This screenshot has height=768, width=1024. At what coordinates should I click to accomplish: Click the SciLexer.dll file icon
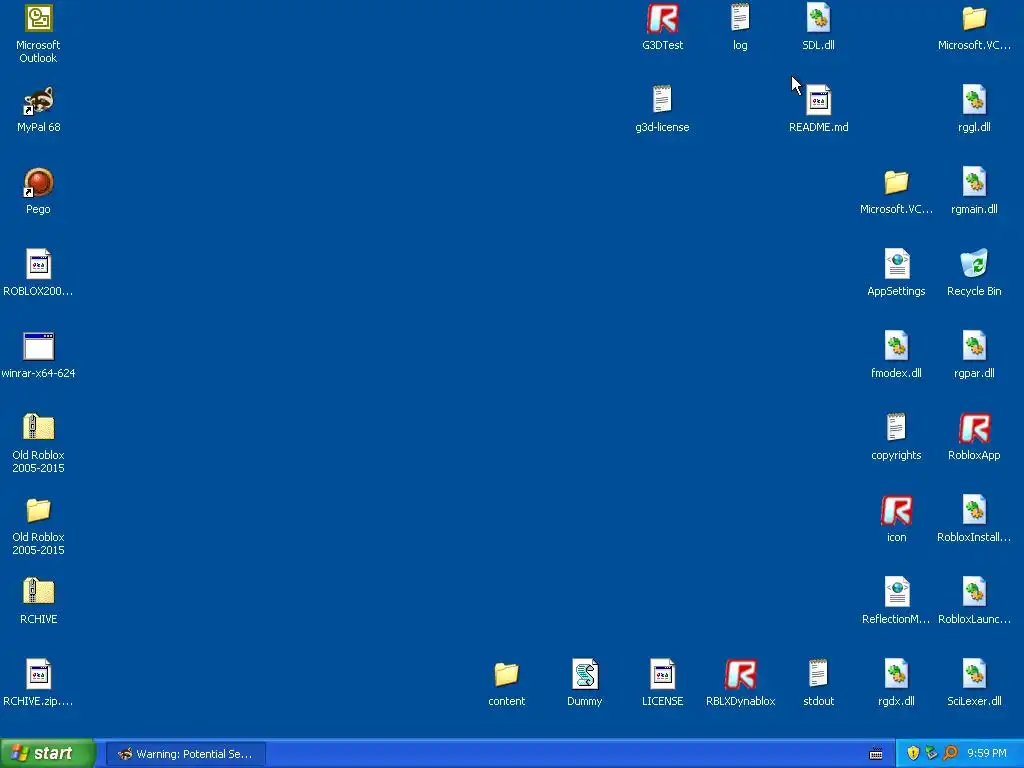[x=974, y=674]
